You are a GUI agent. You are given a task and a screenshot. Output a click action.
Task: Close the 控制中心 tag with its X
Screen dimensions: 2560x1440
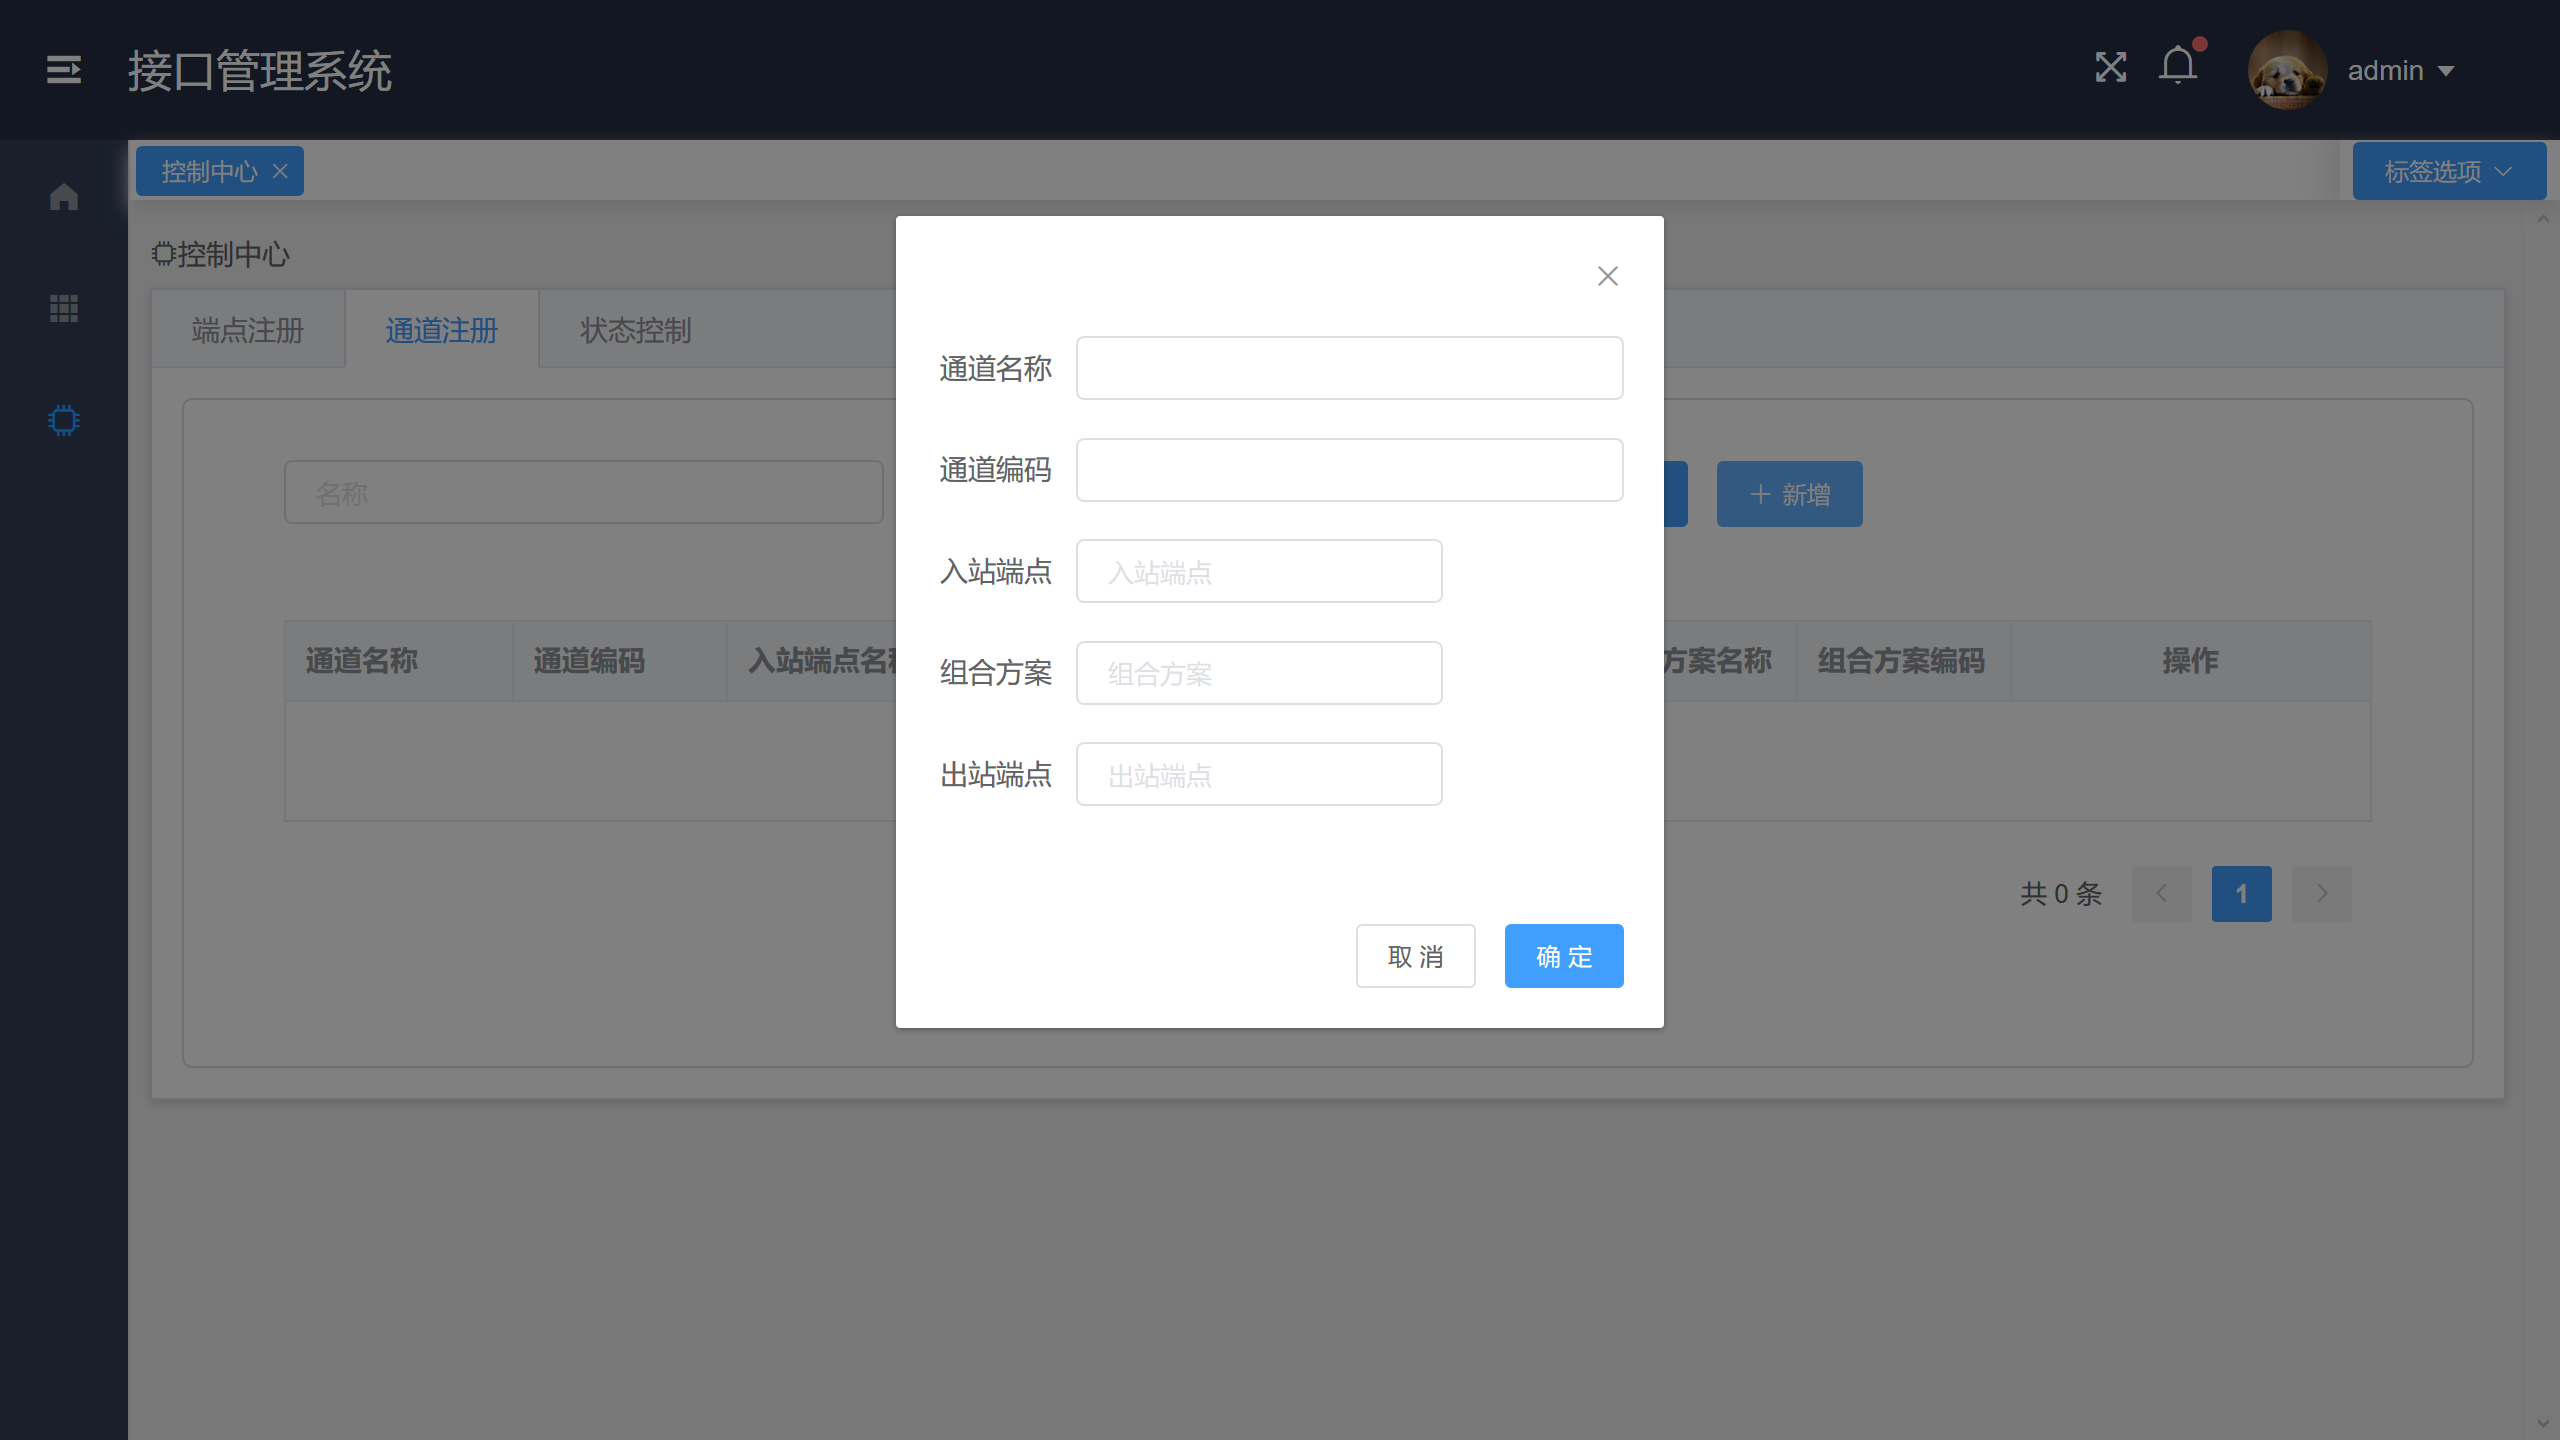[281, 171]
